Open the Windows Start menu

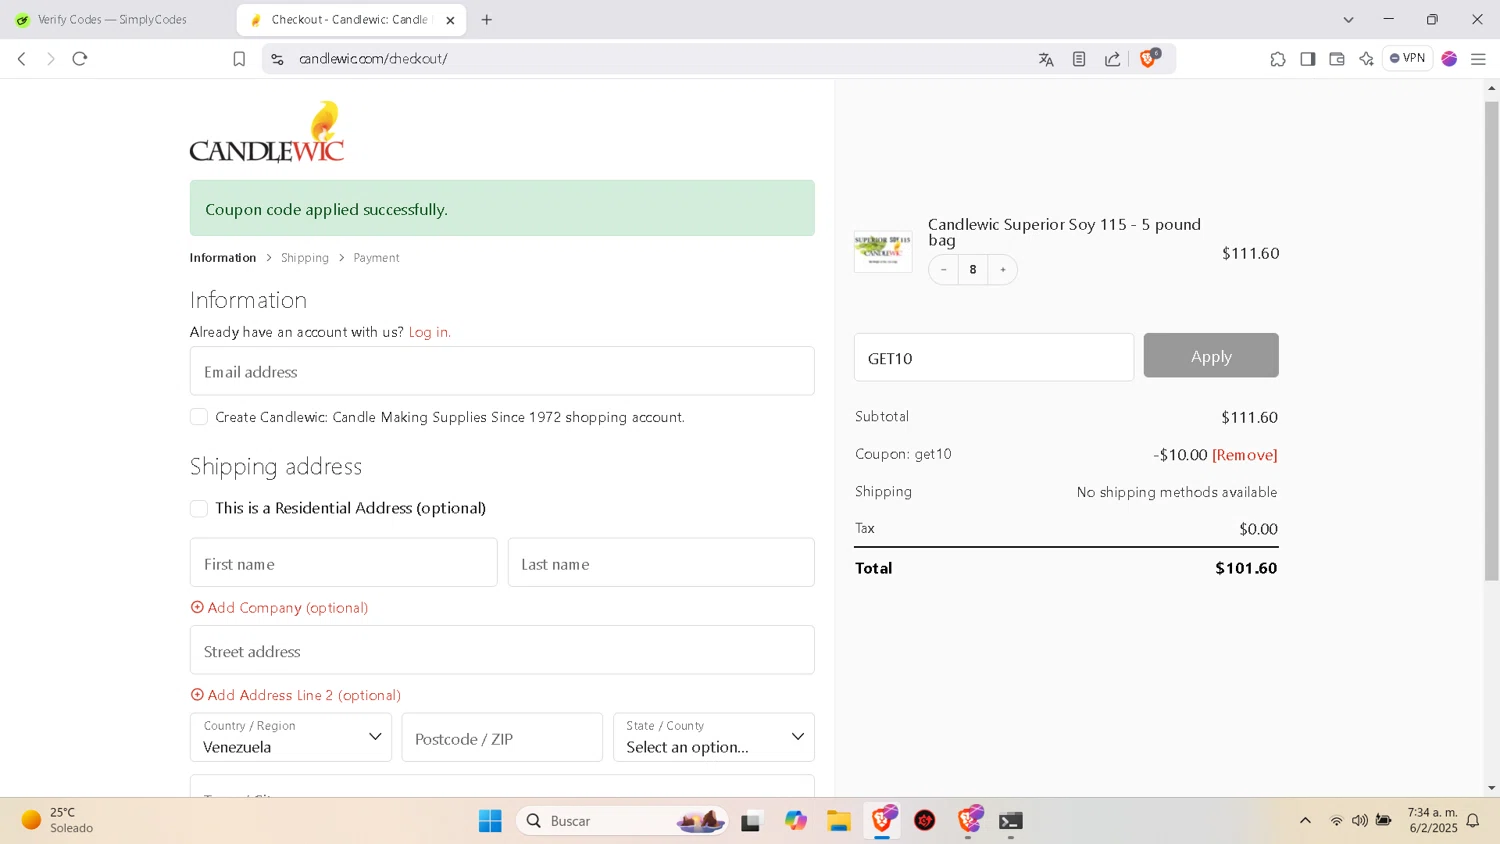click(x=490, y=821)
